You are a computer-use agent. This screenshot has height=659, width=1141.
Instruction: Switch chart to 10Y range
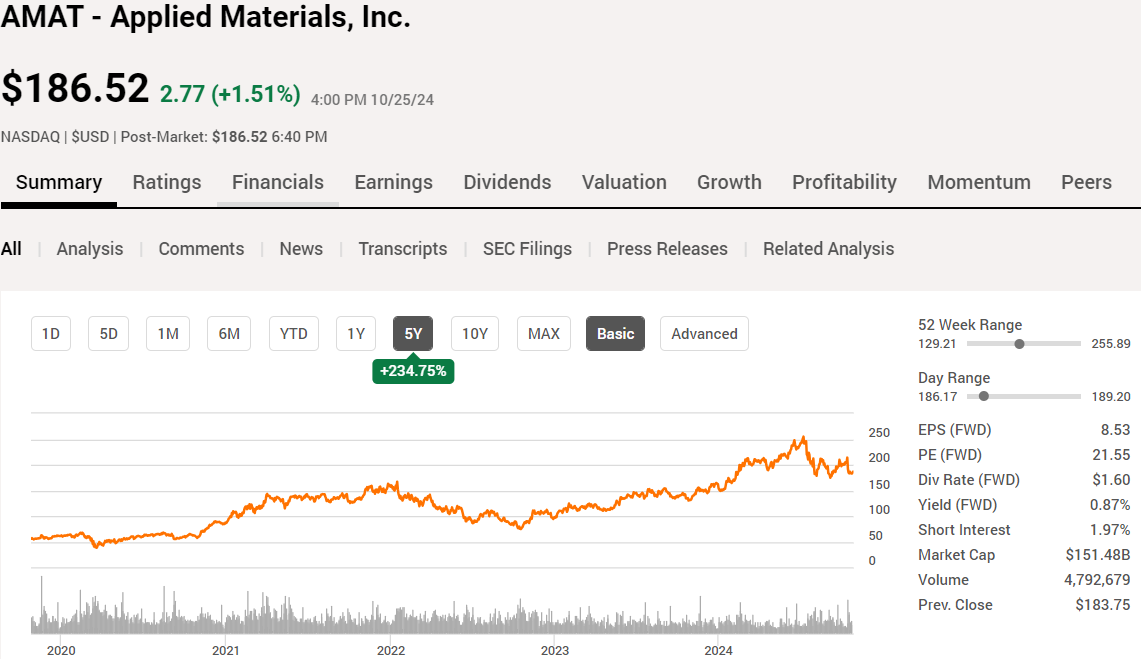475,334
